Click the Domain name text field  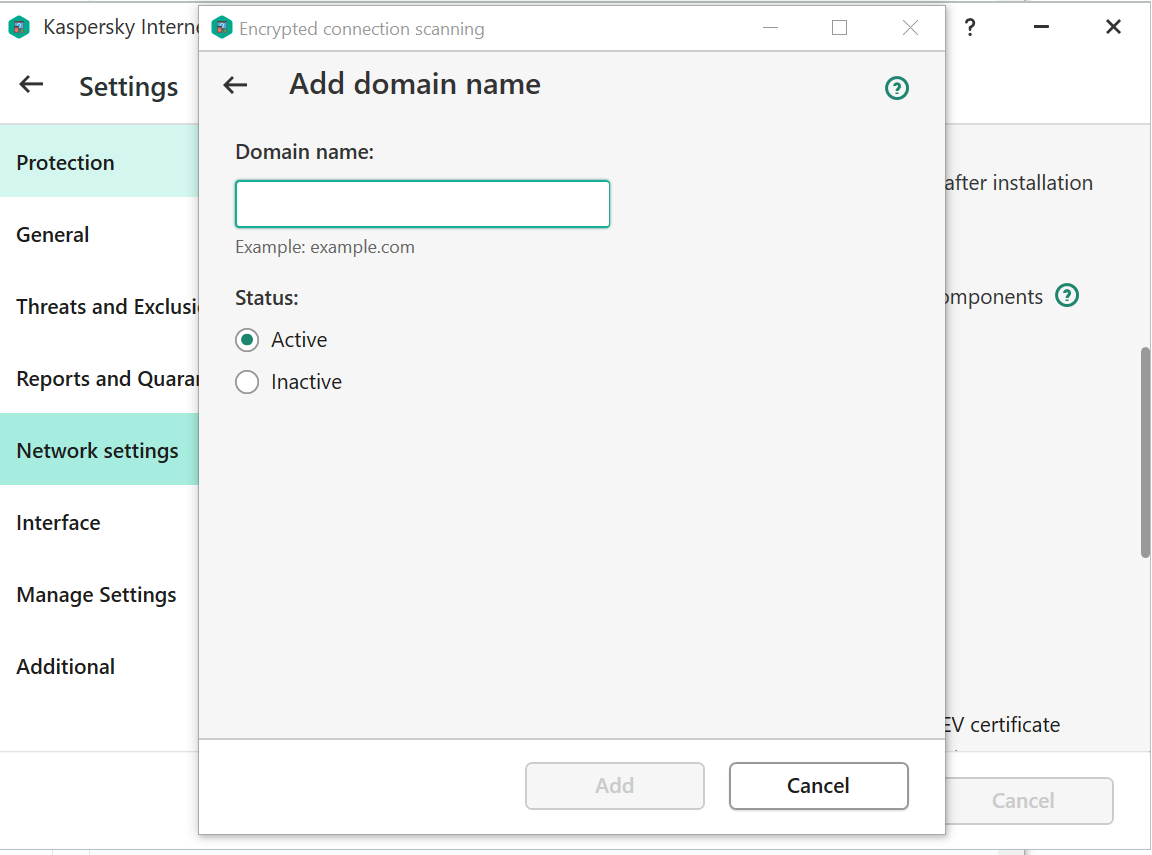pos(422,204)
